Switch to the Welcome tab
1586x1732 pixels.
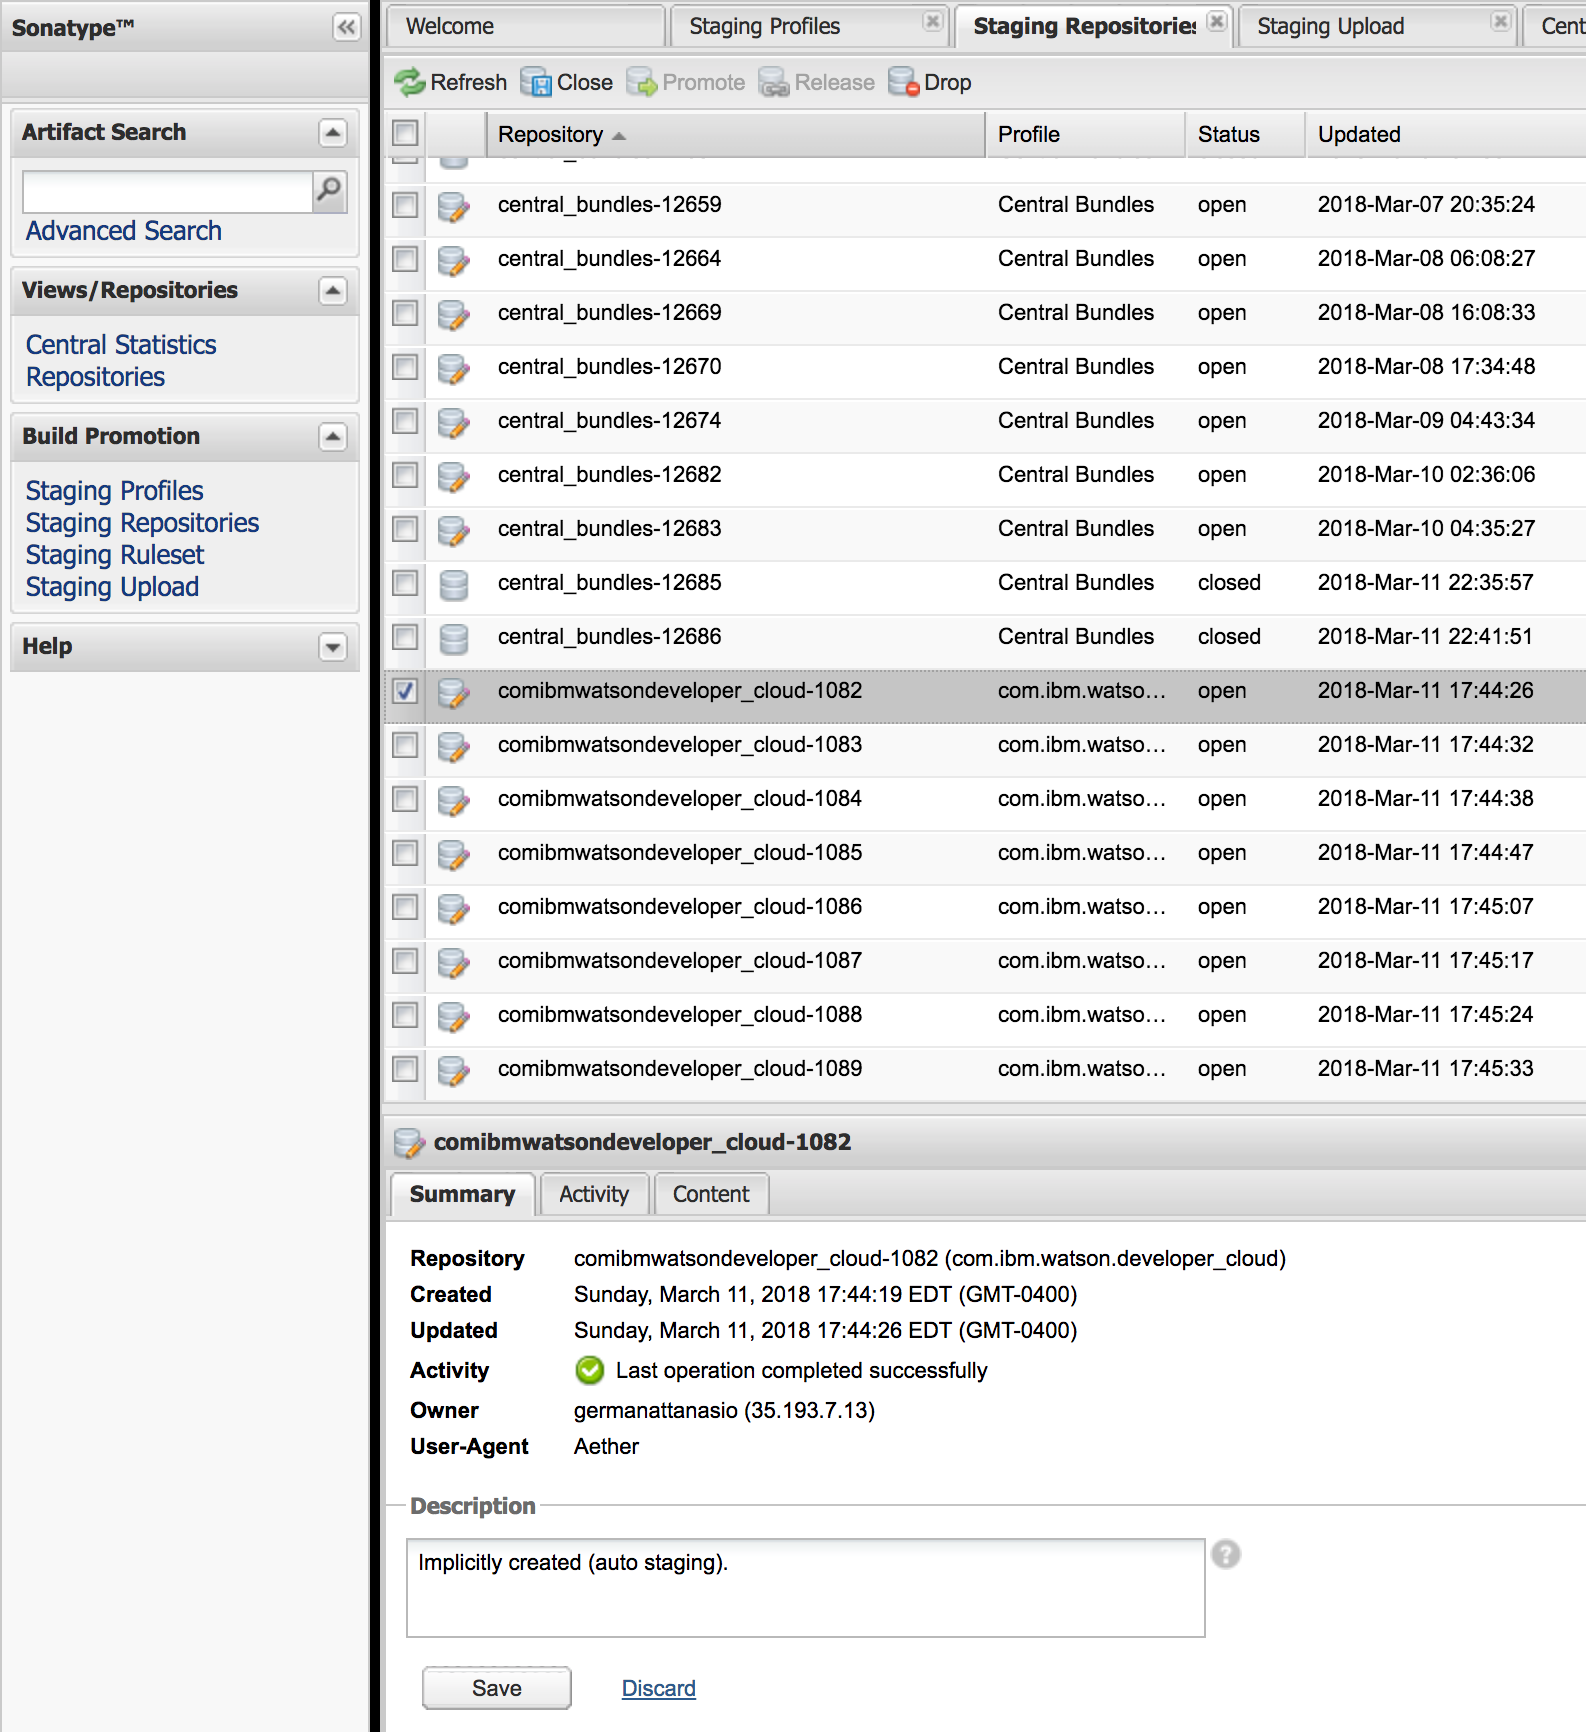525,26
